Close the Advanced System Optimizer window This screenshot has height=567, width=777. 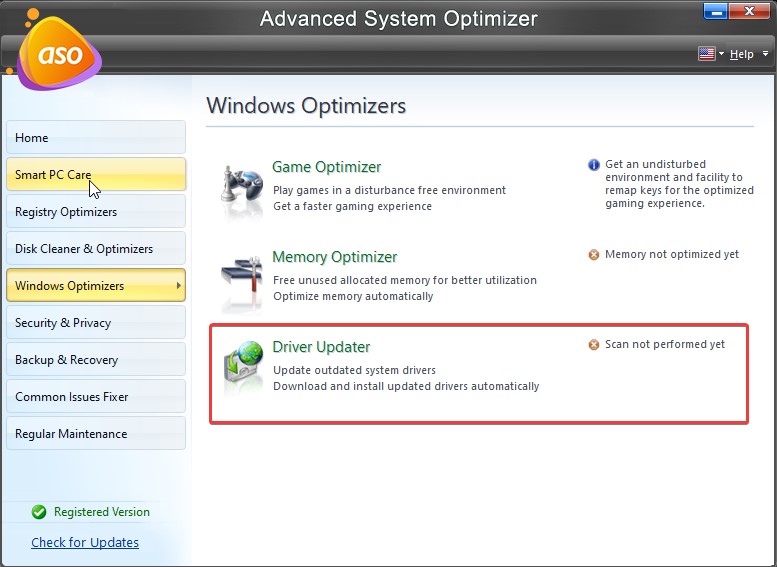[749, 10]
